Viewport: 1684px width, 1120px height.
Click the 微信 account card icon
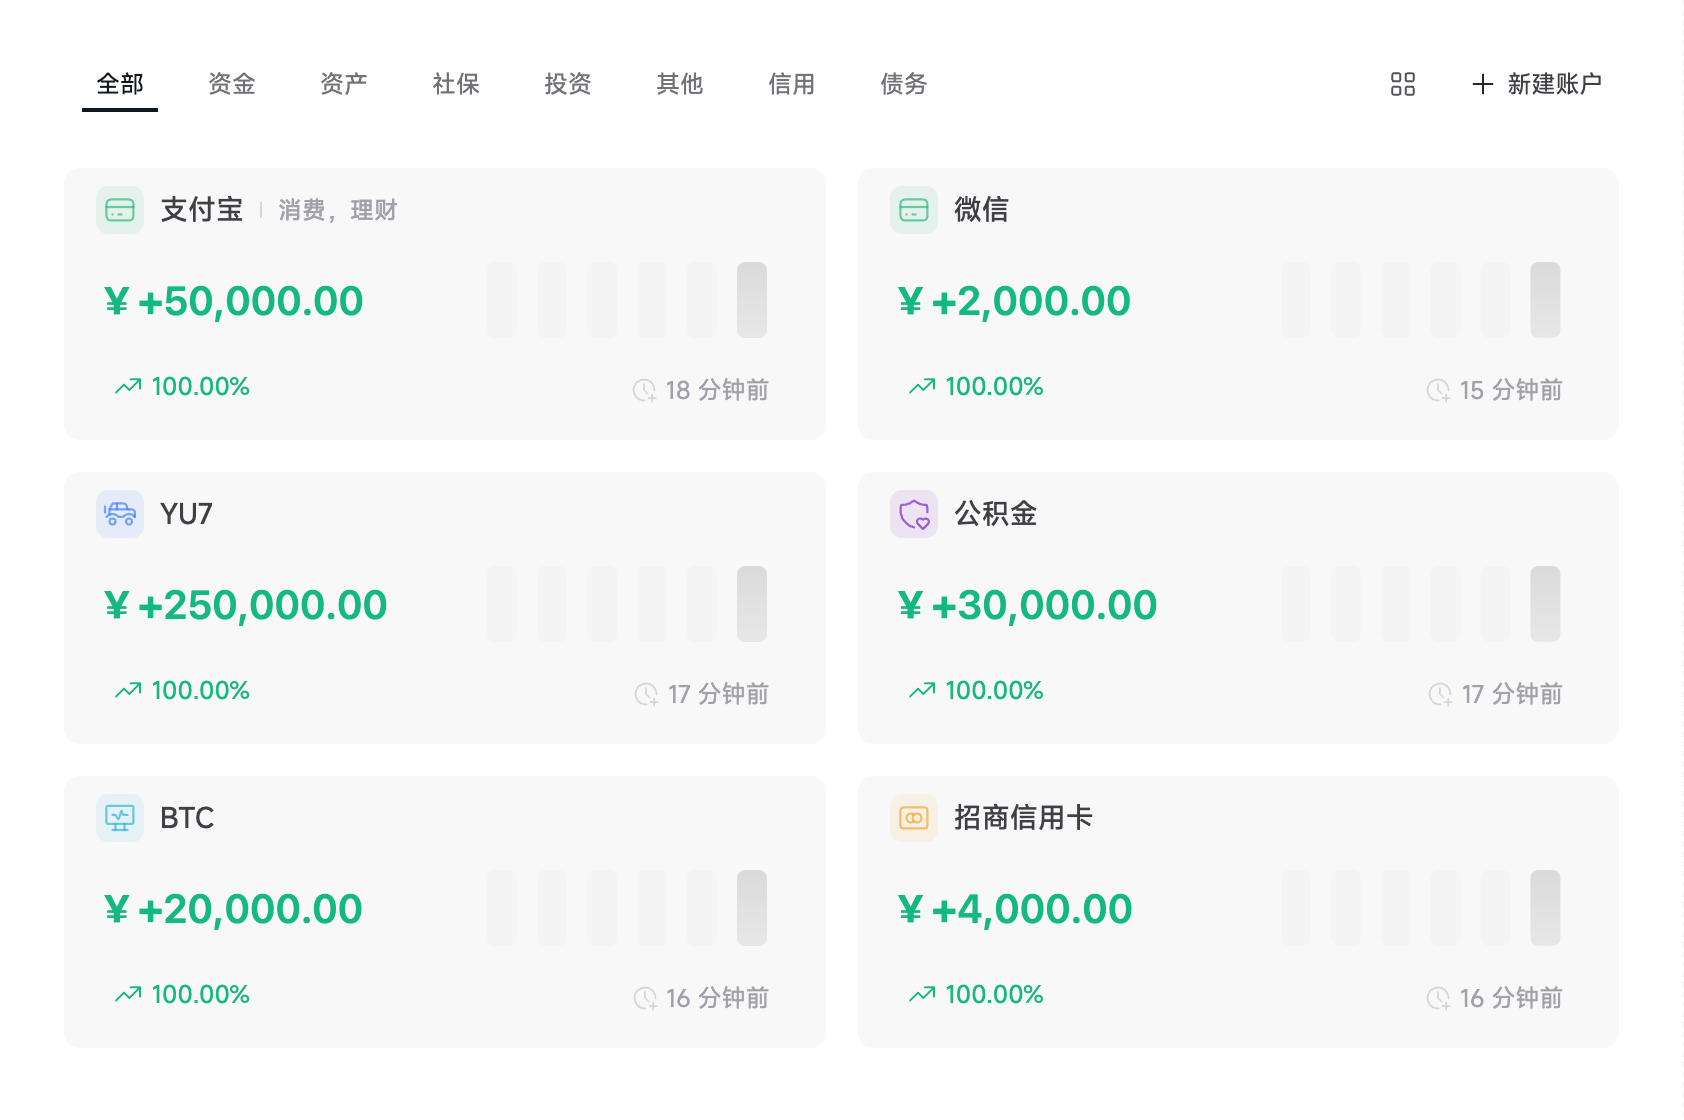[914, 210]
